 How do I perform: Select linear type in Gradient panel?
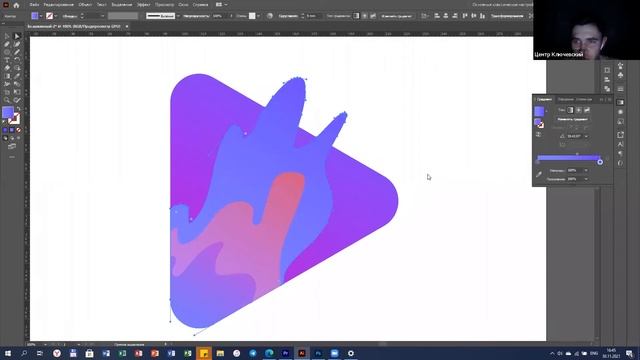(570, 110)
